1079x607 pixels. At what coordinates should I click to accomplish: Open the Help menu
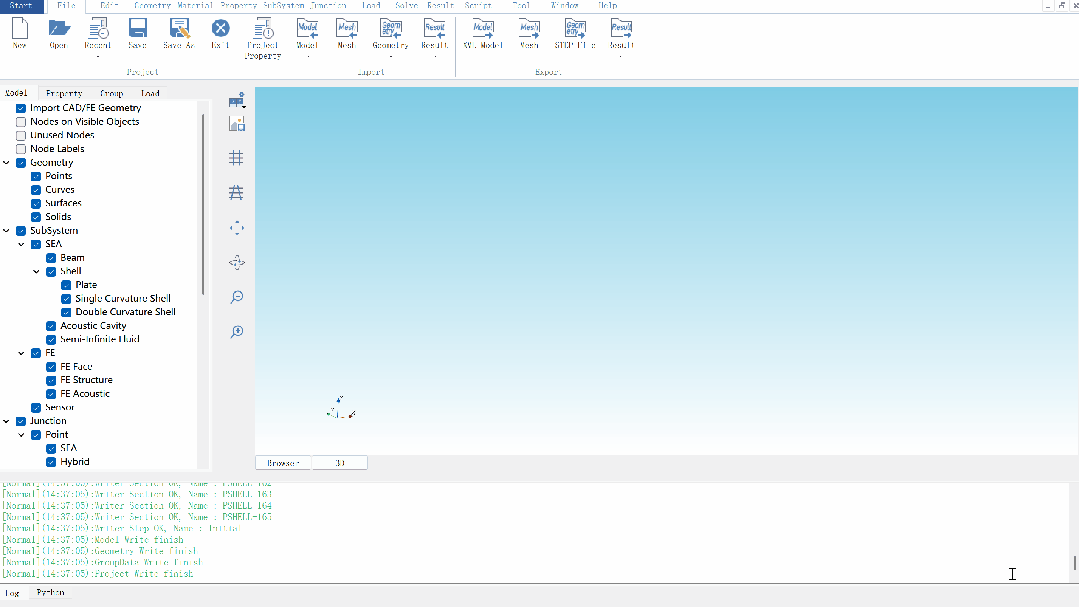pos(608,6)
